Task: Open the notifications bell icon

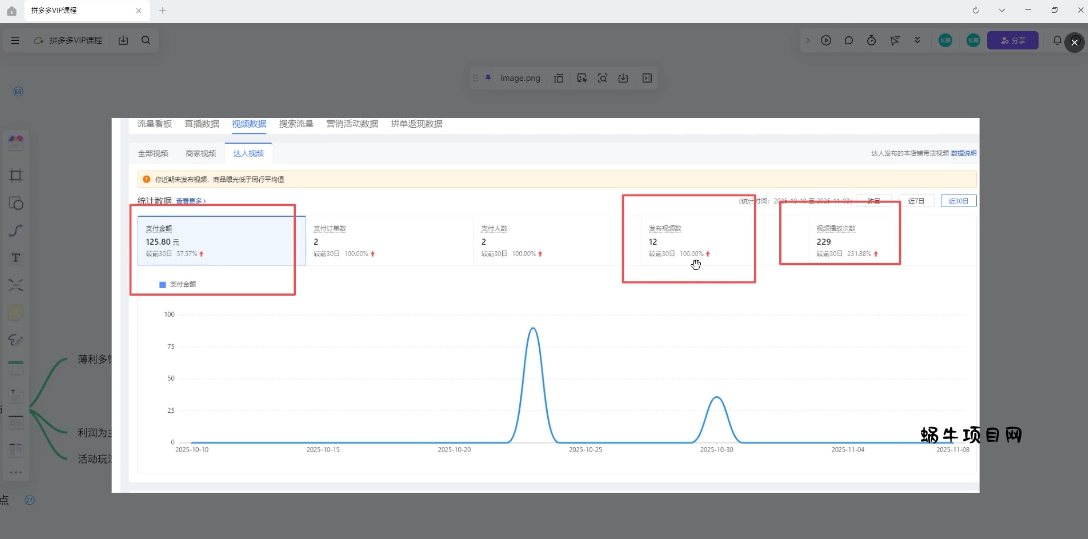Action: (x=1057, y=41)
